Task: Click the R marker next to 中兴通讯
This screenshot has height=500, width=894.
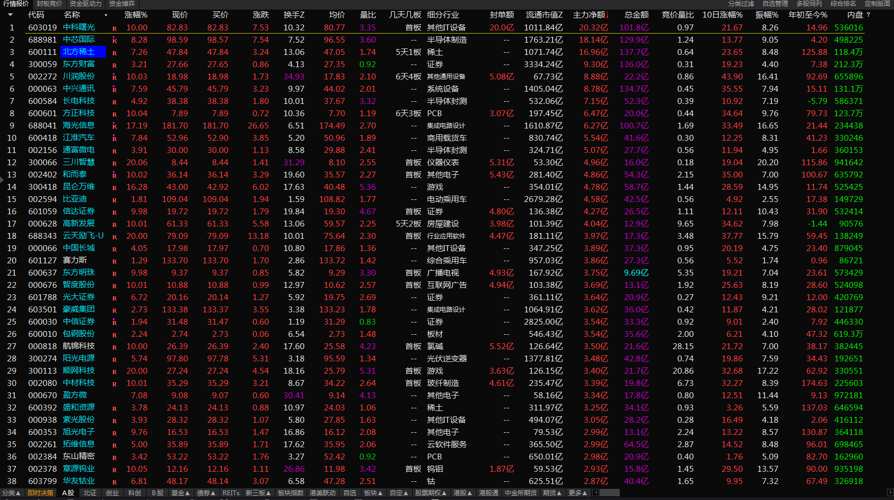Action: point(115,90)
